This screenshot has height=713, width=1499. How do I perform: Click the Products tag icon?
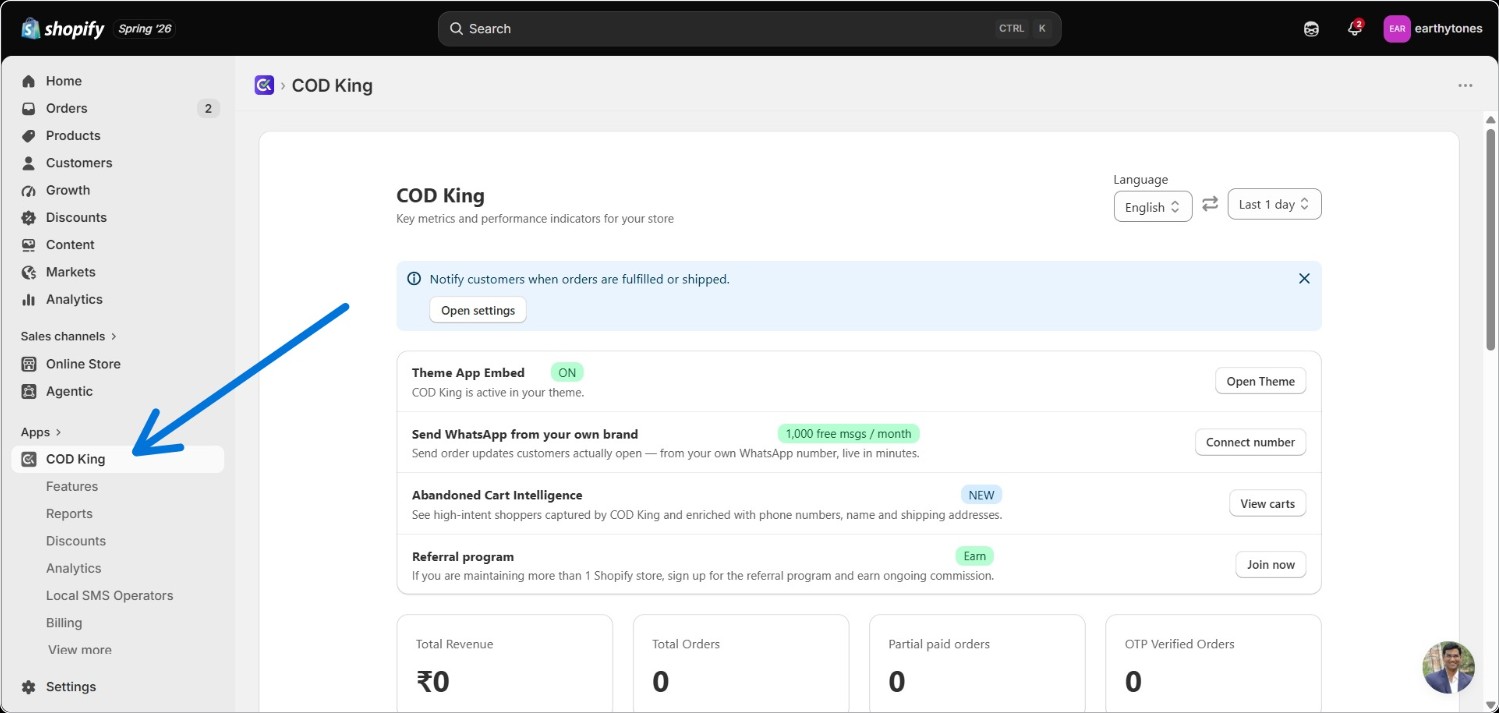(28, 135)
